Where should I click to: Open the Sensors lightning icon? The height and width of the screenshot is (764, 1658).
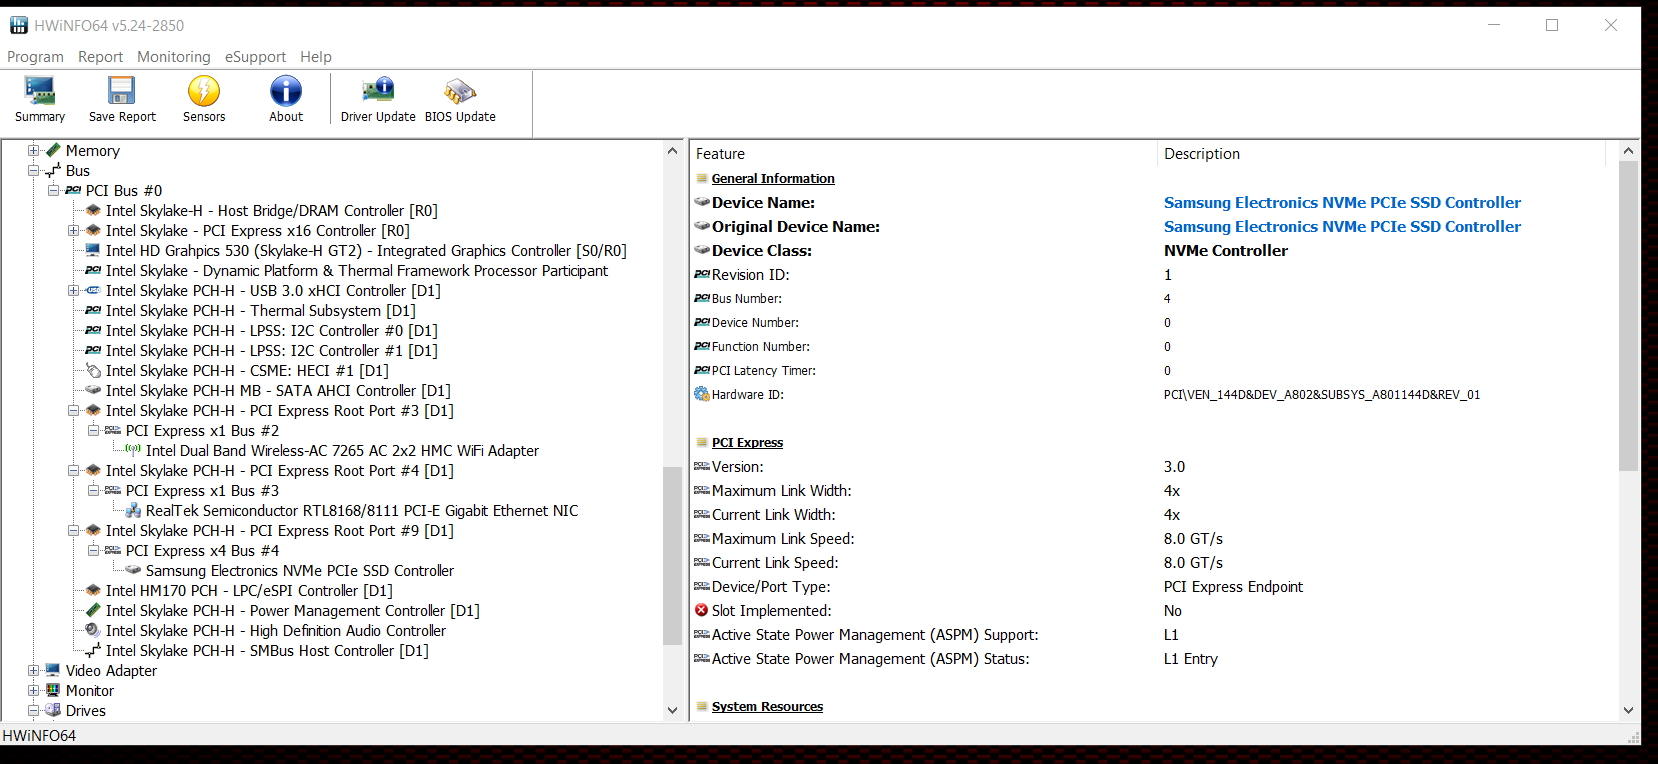pyautogui.click(x=204, y=91)
